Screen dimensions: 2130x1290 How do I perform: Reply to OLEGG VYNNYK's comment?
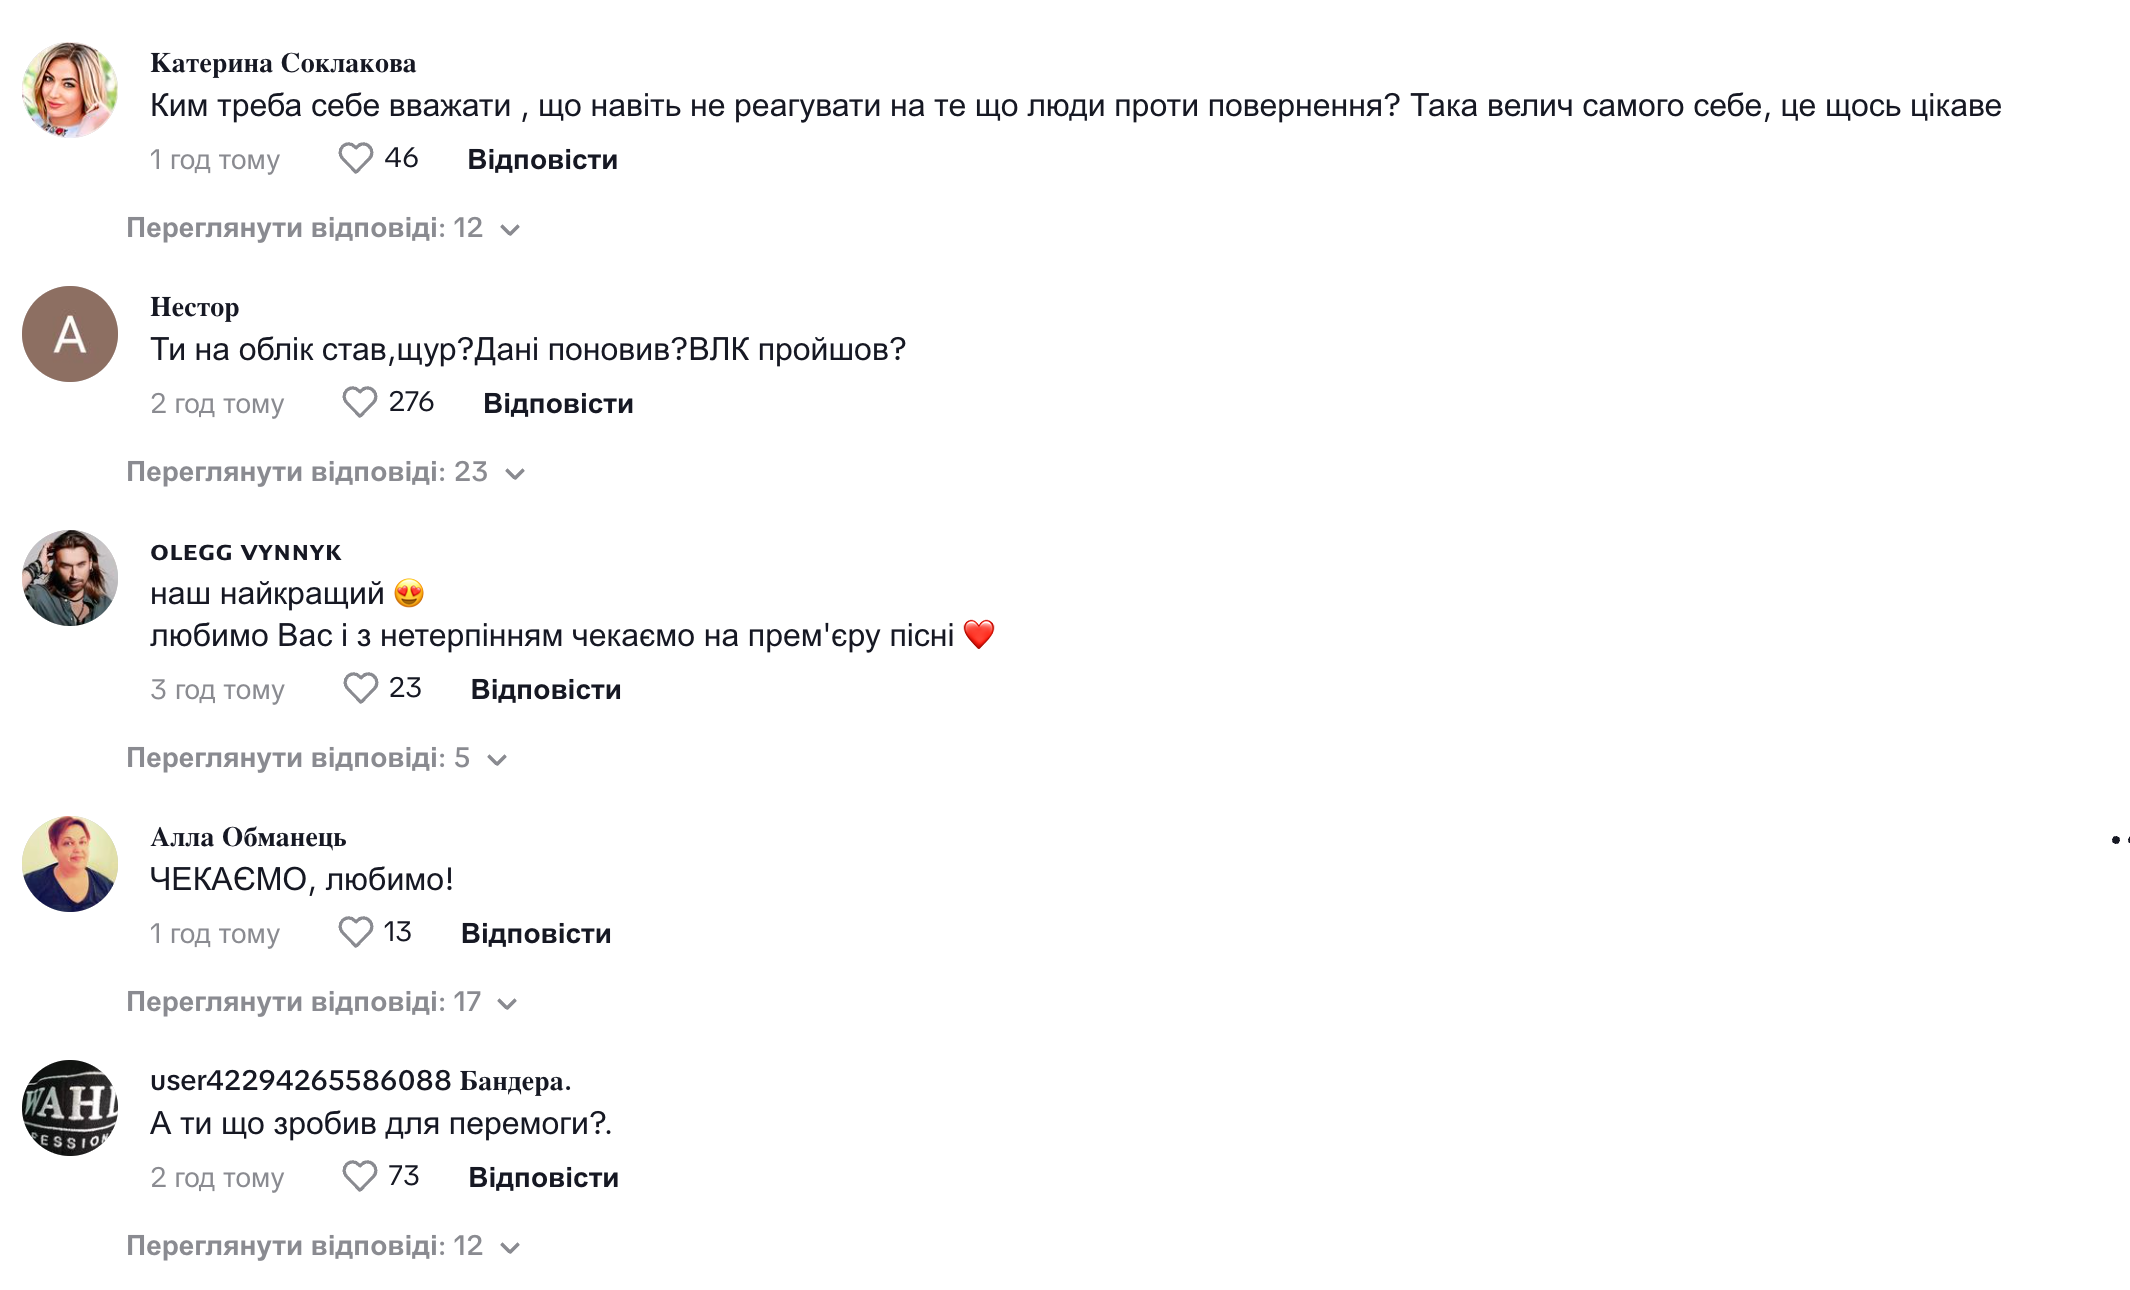click(546, 690)
